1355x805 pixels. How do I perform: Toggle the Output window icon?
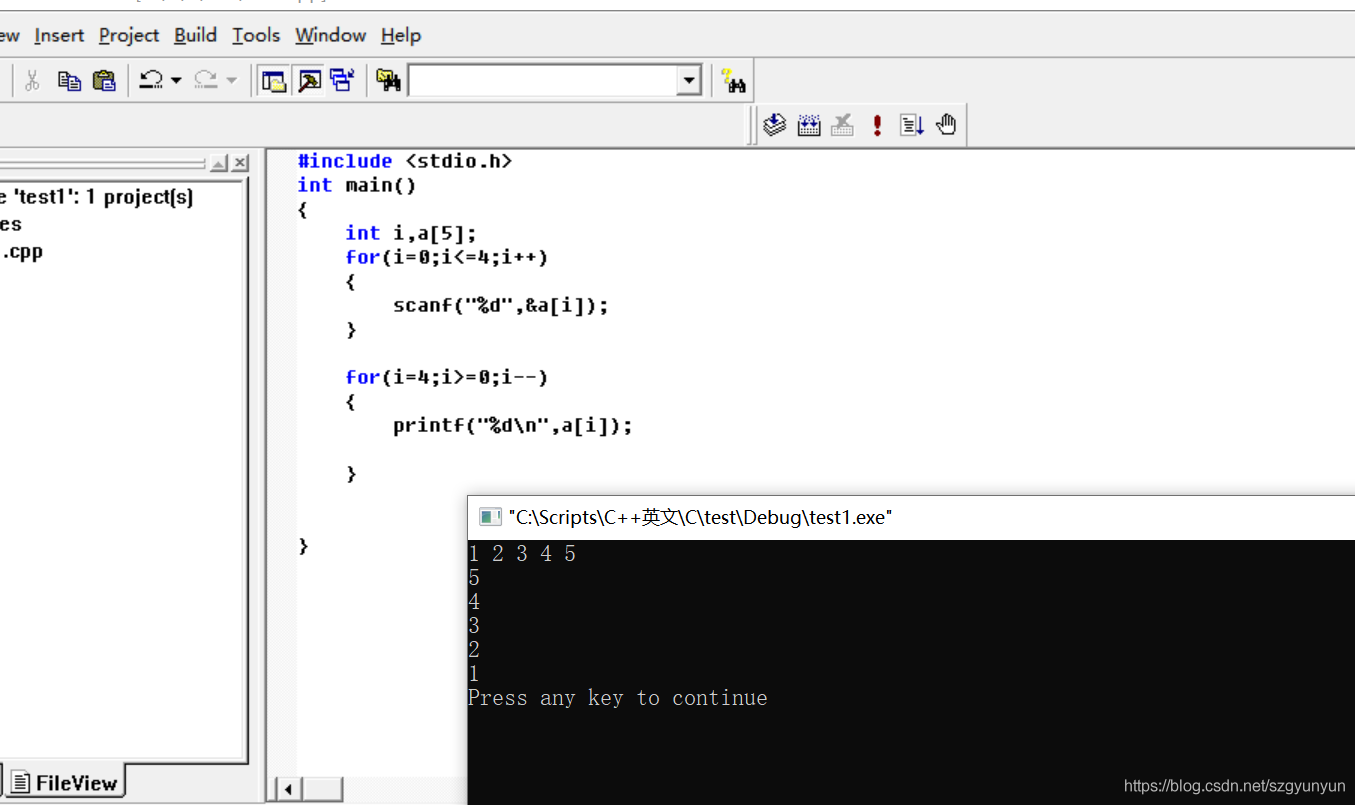click(309, 81)
